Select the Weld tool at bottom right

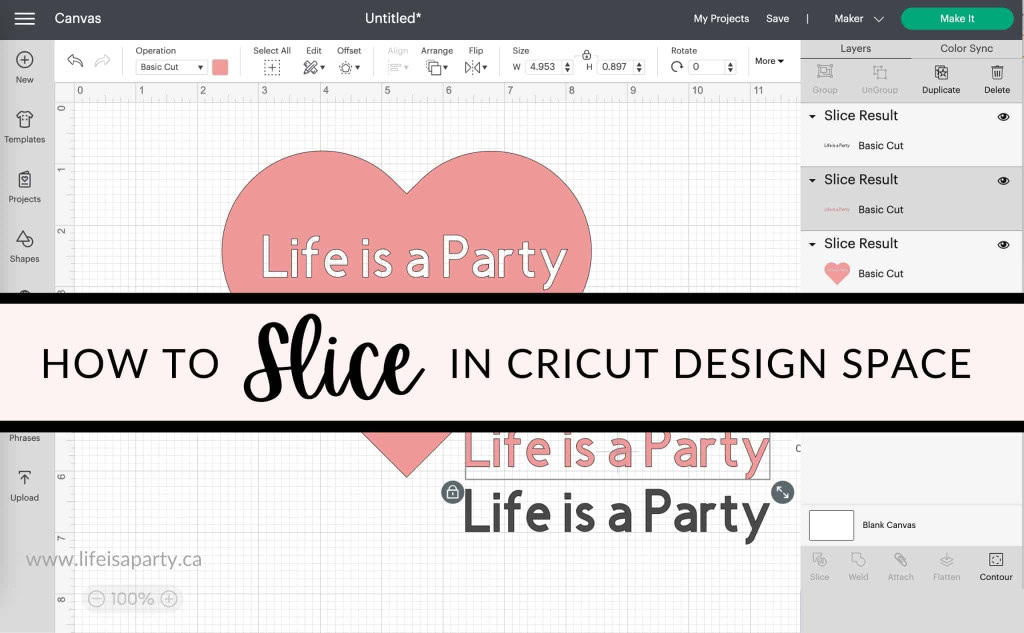pyautogui.click(x=858, y=567)
